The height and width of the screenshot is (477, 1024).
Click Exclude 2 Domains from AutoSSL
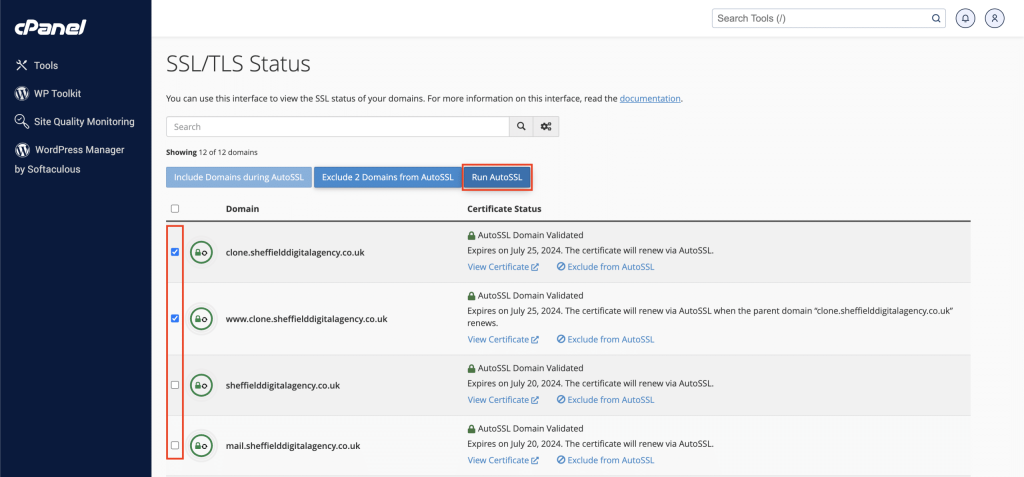387,177
